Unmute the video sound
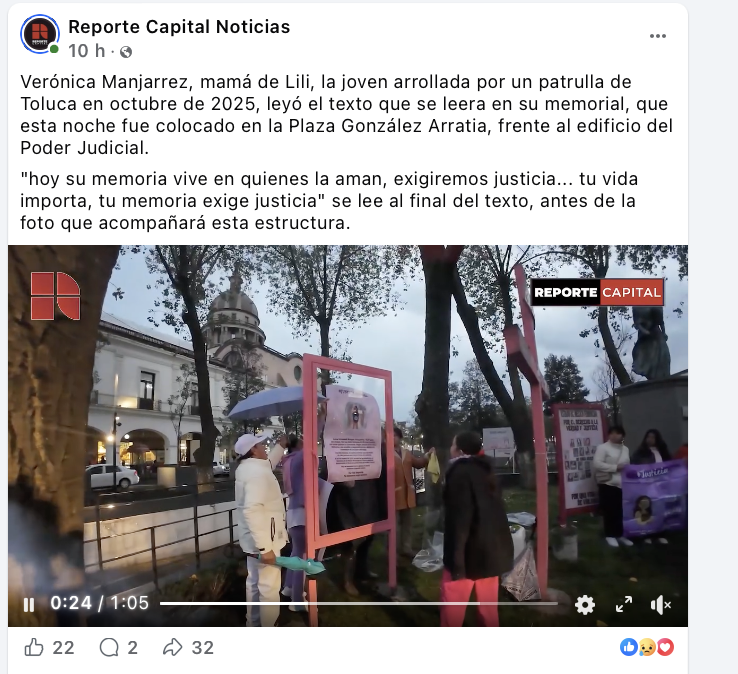The height and width of the screenshot is (674, 738). tap(661, 605)
